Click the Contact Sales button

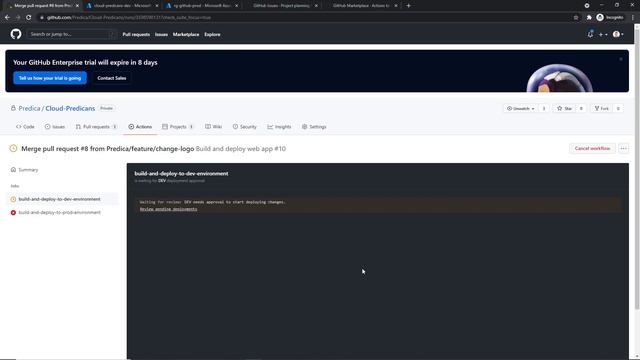click(x=111, y=78)
